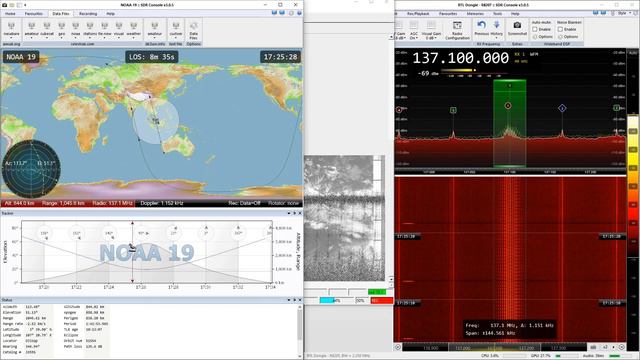This screenshot has height=360, width=640.
Task: Click the 137.100.000 frequency display
Action: coord(460,58)
